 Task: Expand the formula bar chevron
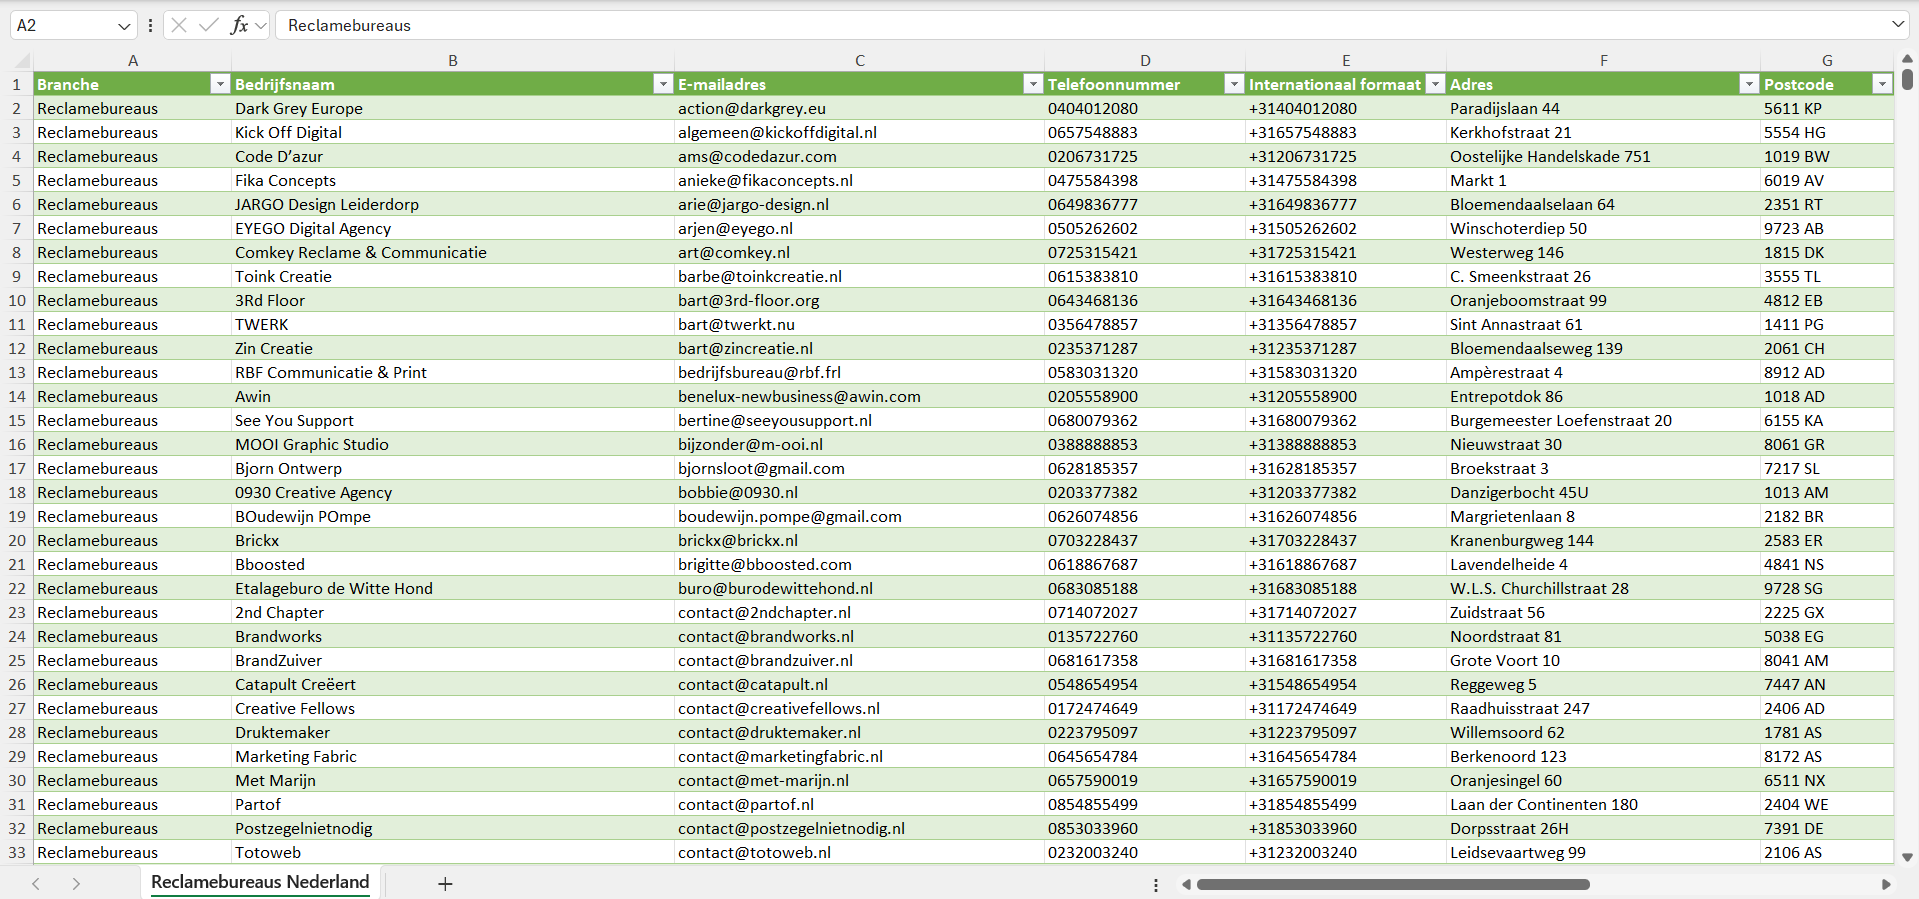pos(1897,25)
